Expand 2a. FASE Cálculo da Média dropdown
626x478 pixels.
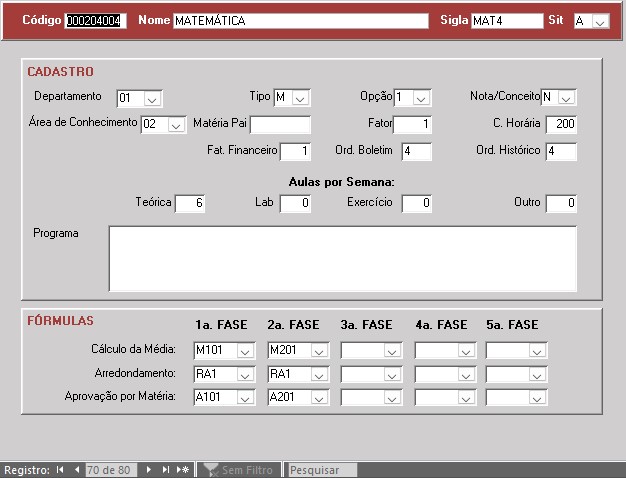point(319,351)
